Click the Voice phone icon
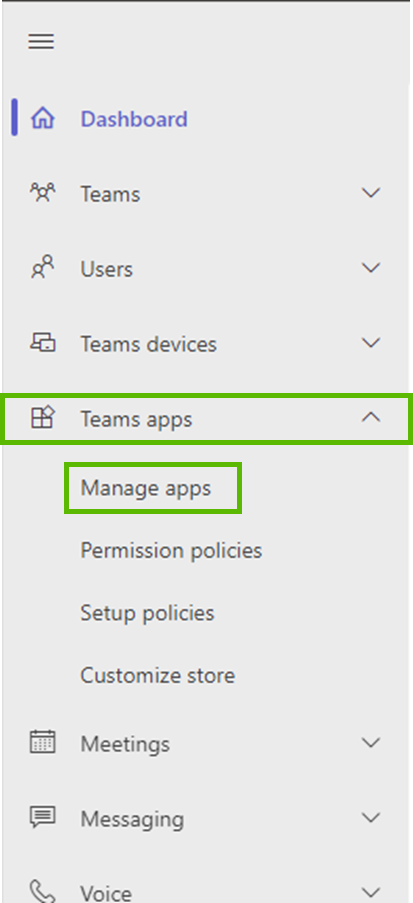 click(43, 891)
